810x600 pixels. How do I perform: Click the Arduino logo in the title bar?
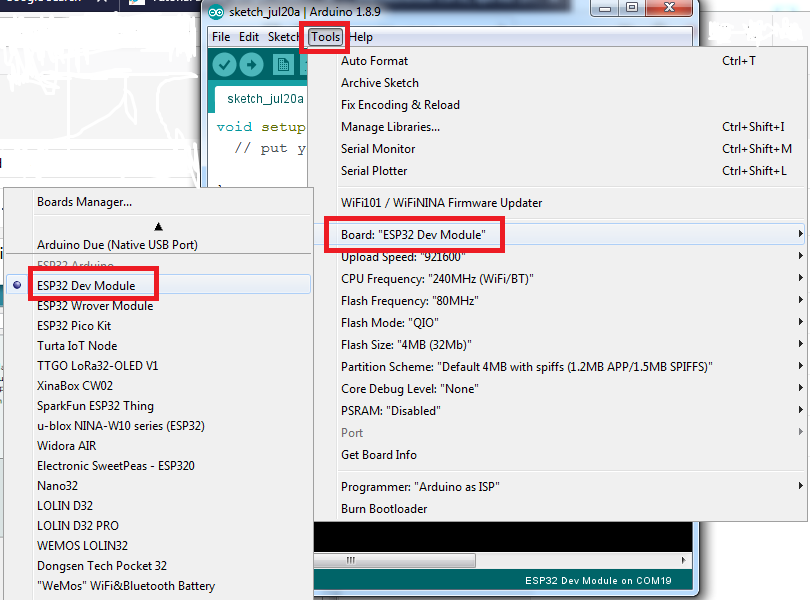pyautogui.click(x=216, y=12)
